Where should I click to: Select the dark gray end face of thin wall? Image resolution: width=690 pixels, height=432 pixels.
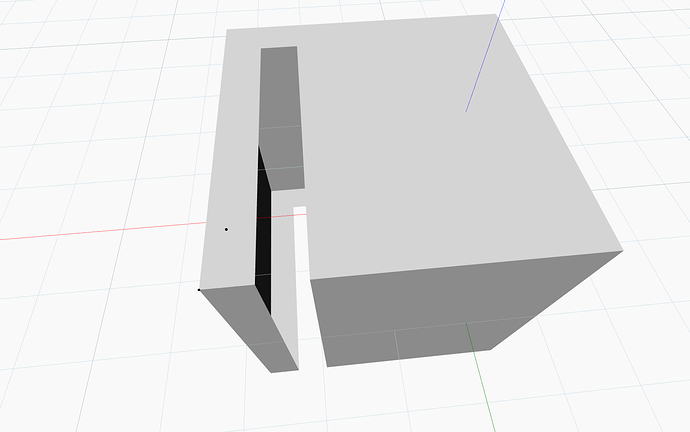coord(250,328)
